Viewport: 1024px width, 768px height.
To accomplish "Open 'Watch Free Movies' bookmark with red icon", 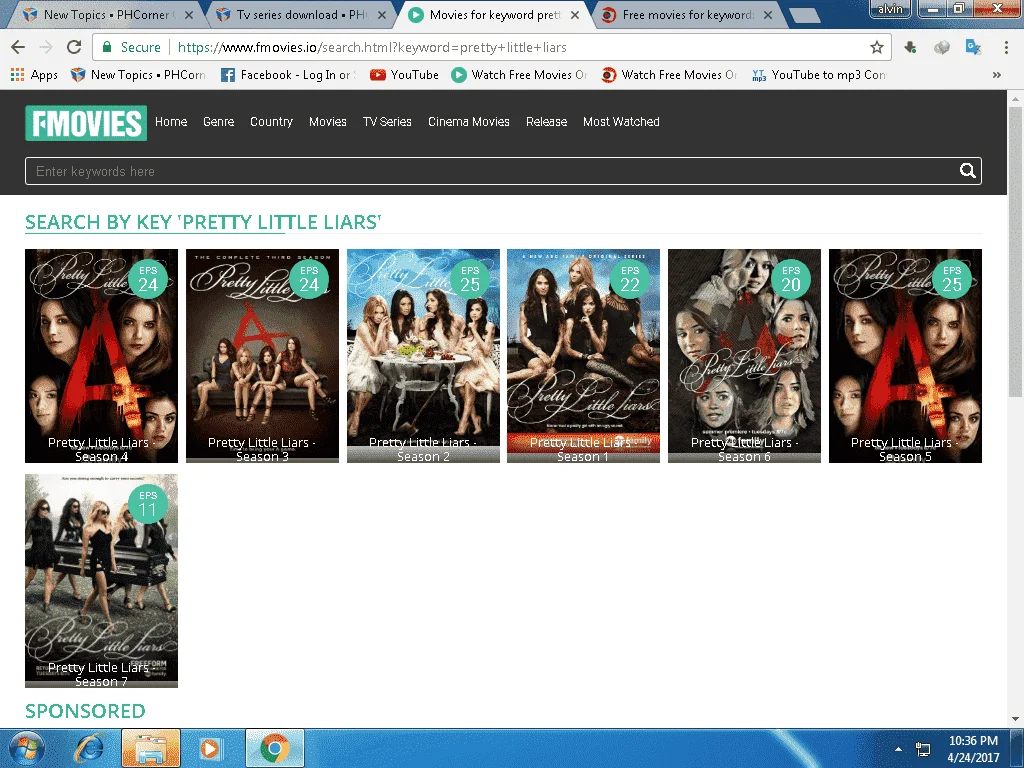I will (669, 74).
